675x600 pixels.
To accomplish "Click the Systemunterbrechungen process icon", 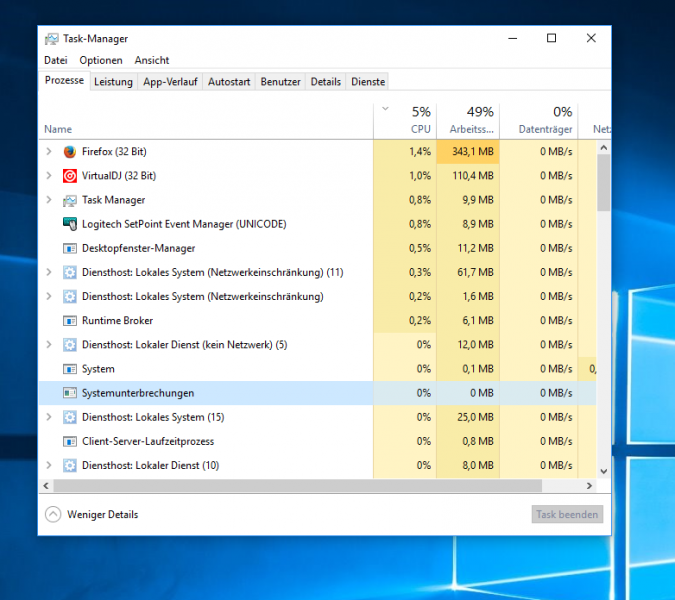I will coord(70,393).
